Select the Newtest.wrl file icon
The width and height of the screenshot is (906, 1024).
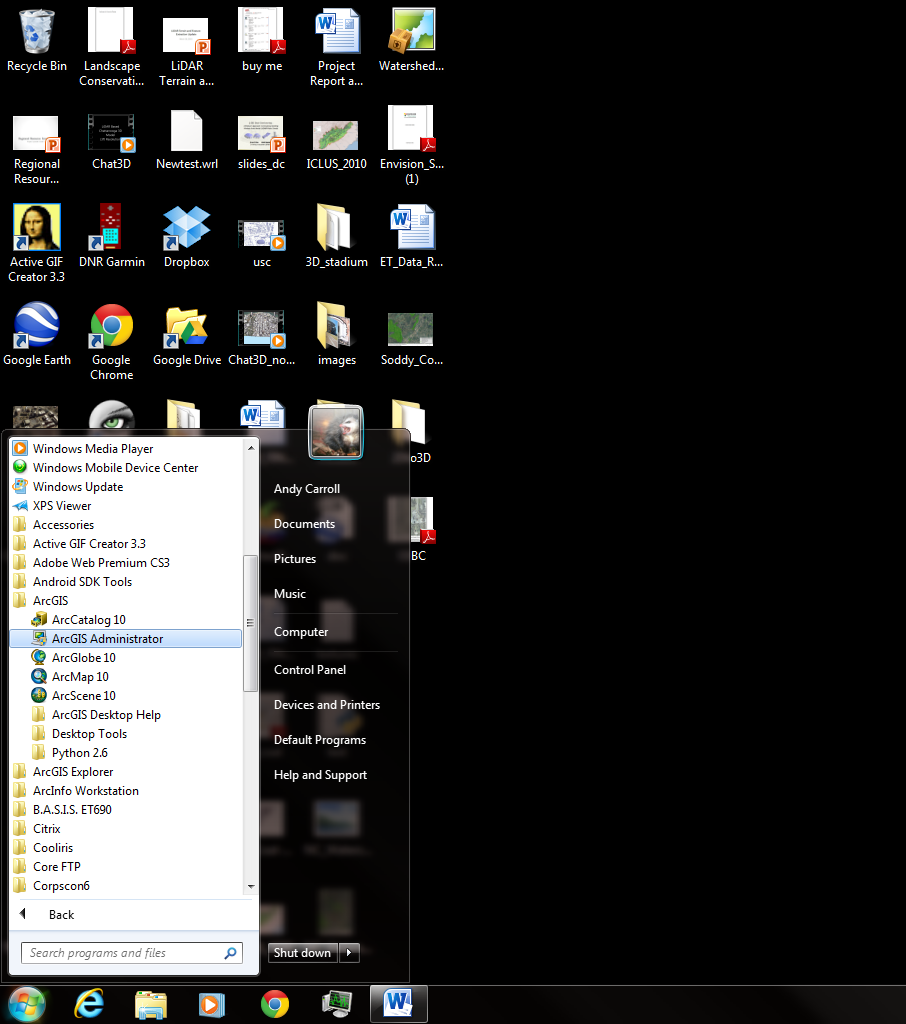(187, 140)
